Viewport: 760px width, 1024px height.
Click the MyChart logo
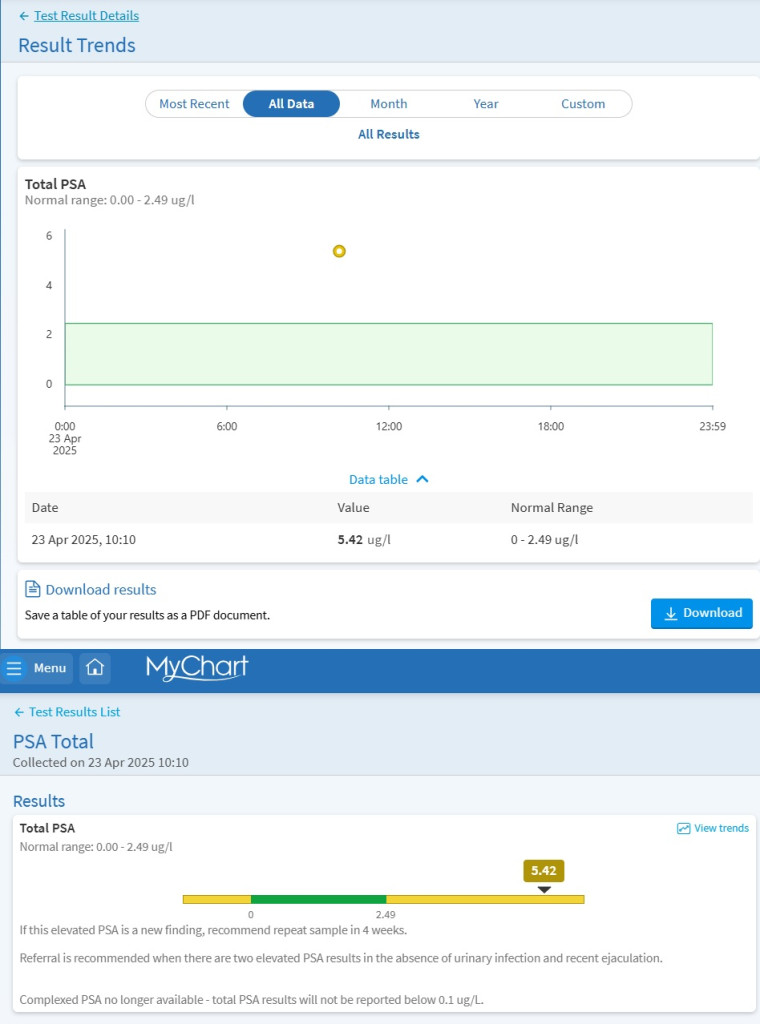point(197,667)
